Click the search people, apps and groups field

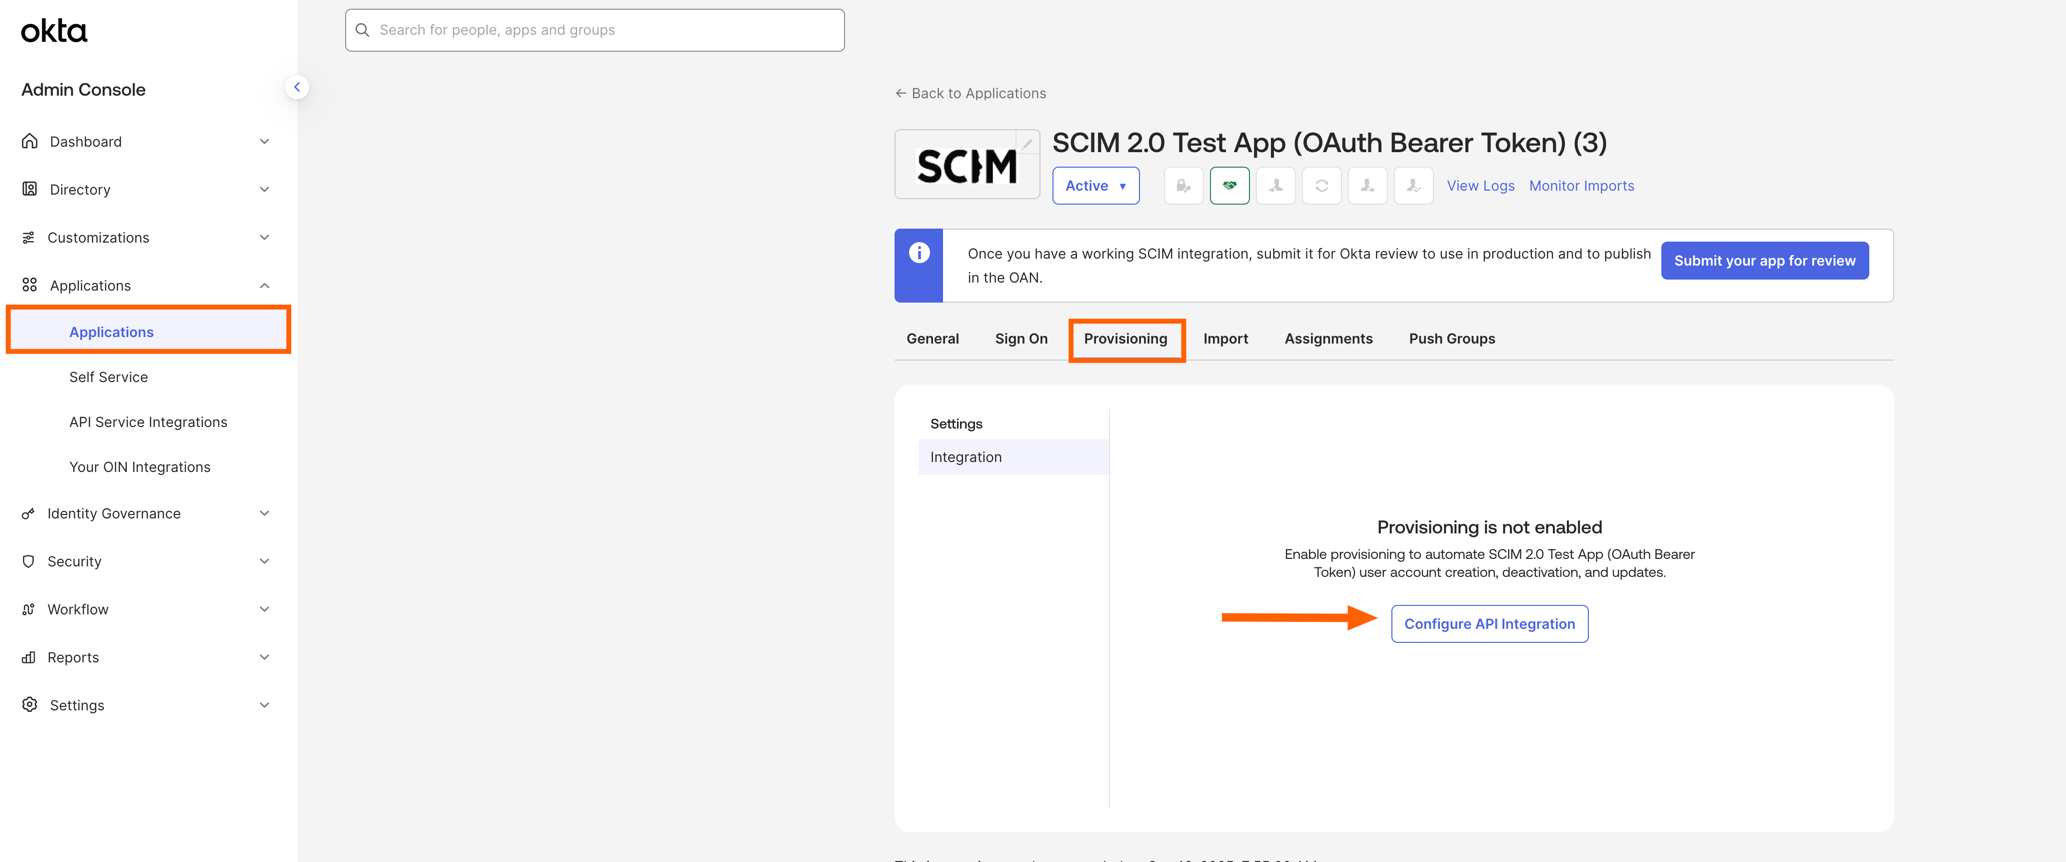pos(595,30)
